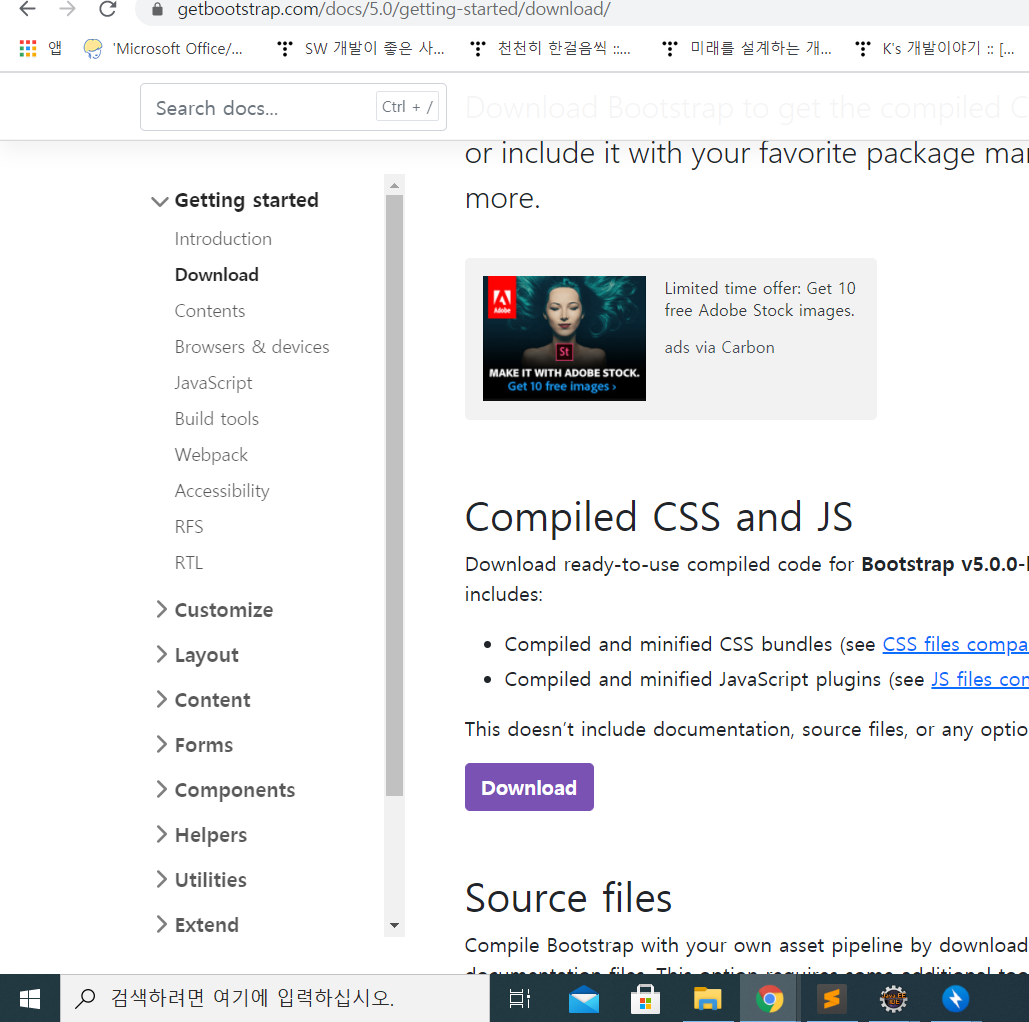
Task: Open the RTL docs page
Action: click(x=189, y=563)
